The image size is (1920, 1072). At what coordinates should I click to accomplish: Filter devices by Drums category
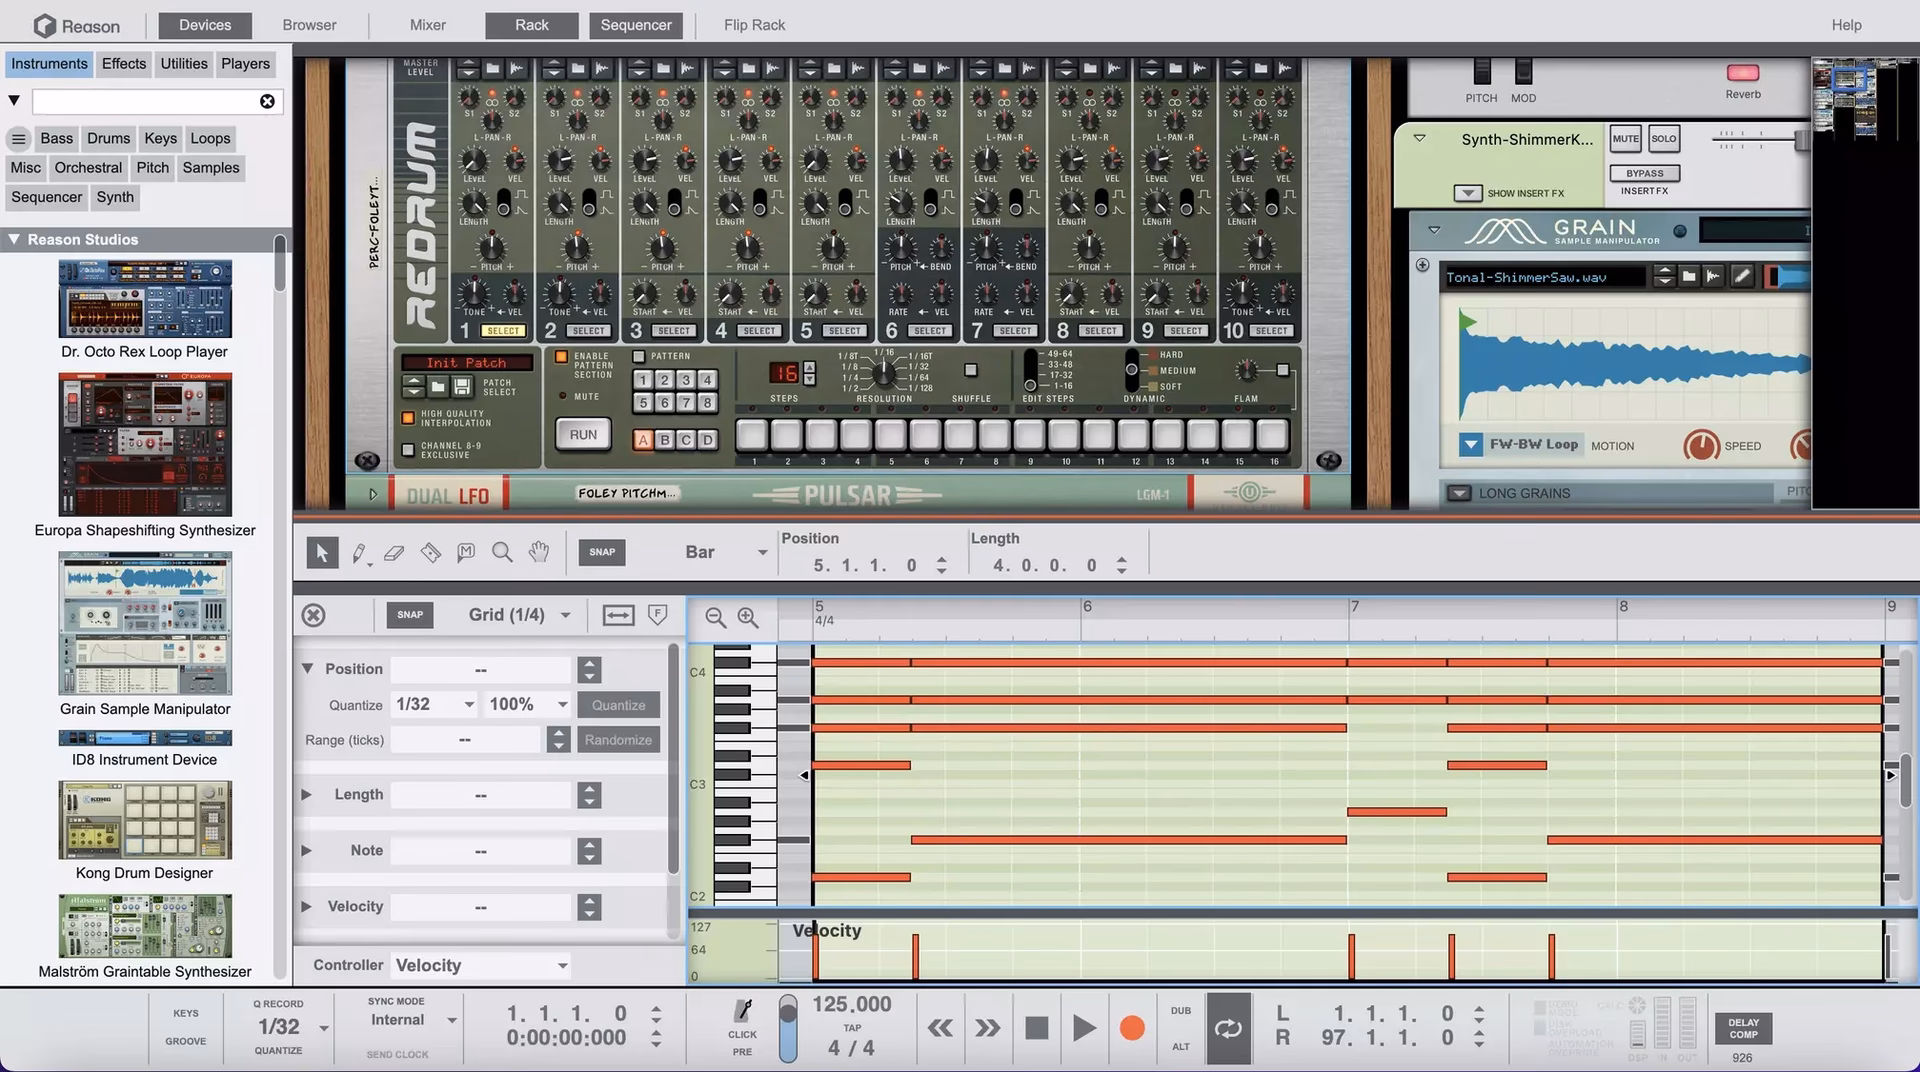click(108, 138)
